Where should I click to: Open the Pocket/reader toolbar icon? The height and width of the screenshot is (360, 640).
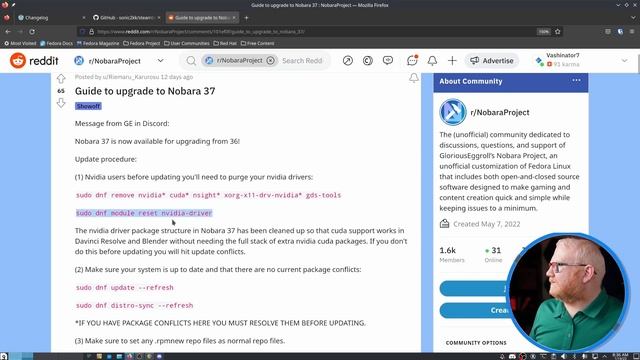click(x=608, y=31)
